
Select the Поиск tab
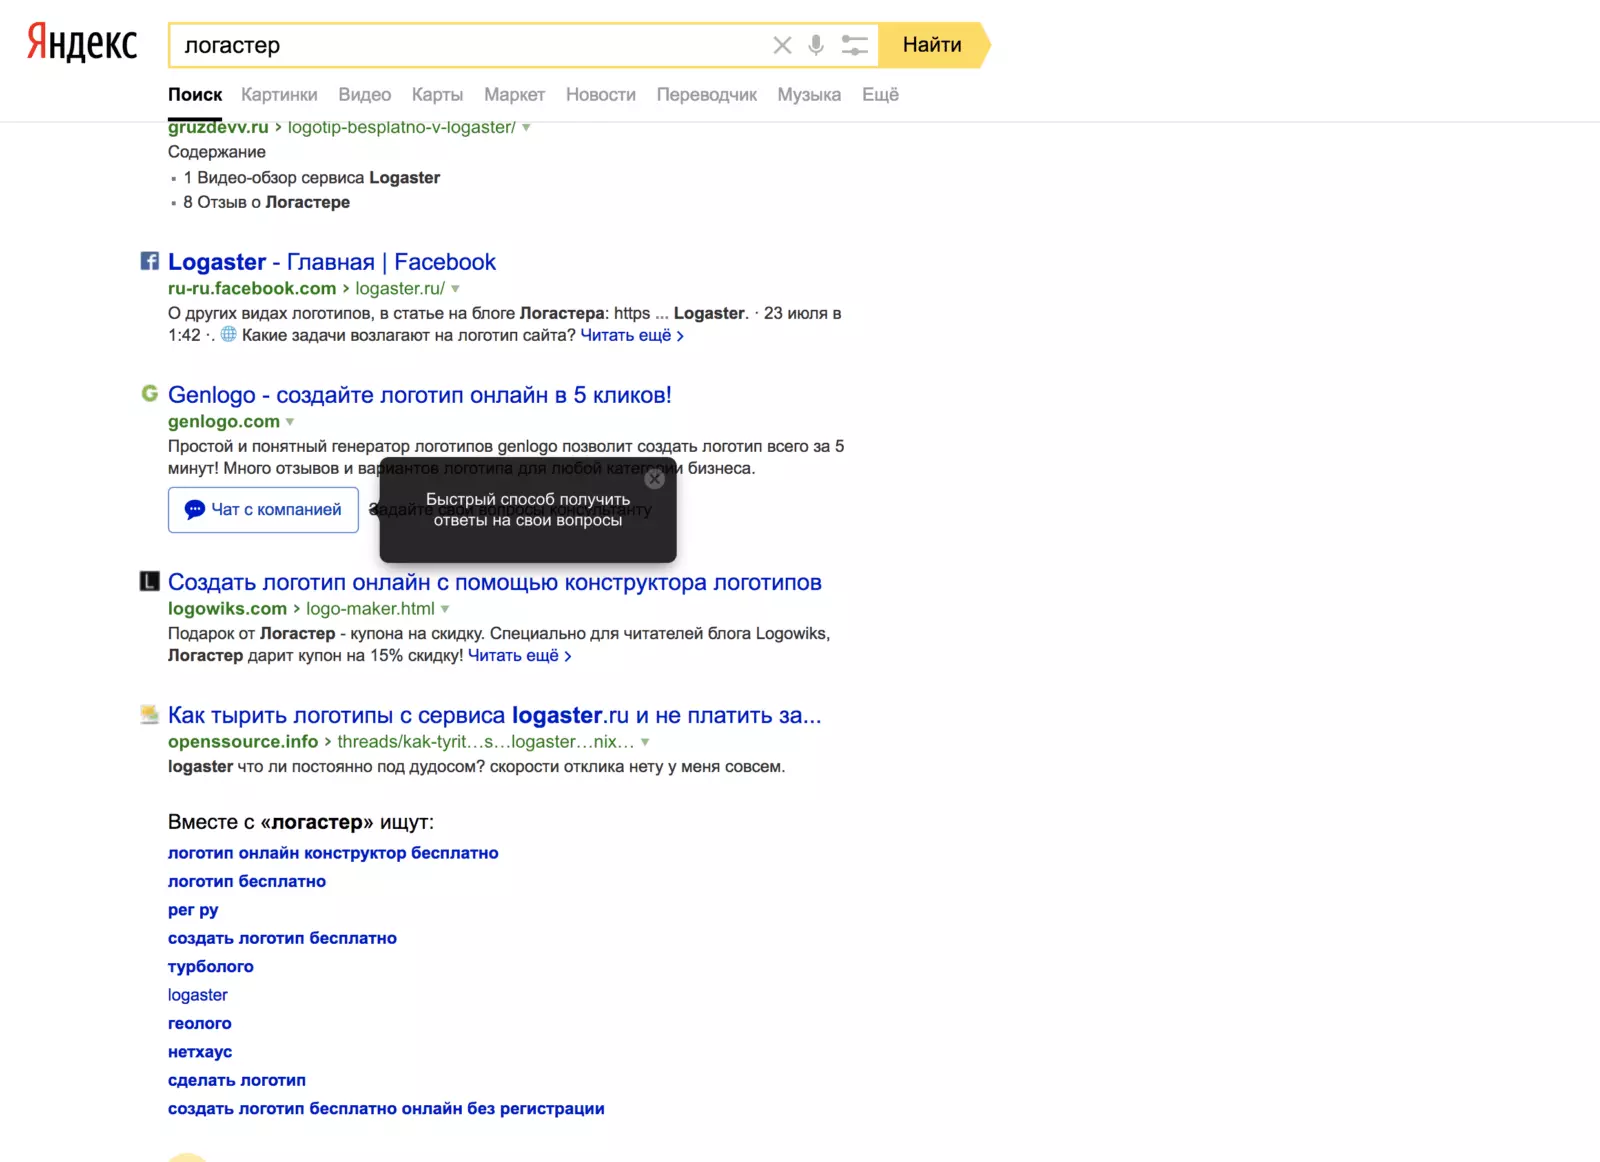click(195, 95)
